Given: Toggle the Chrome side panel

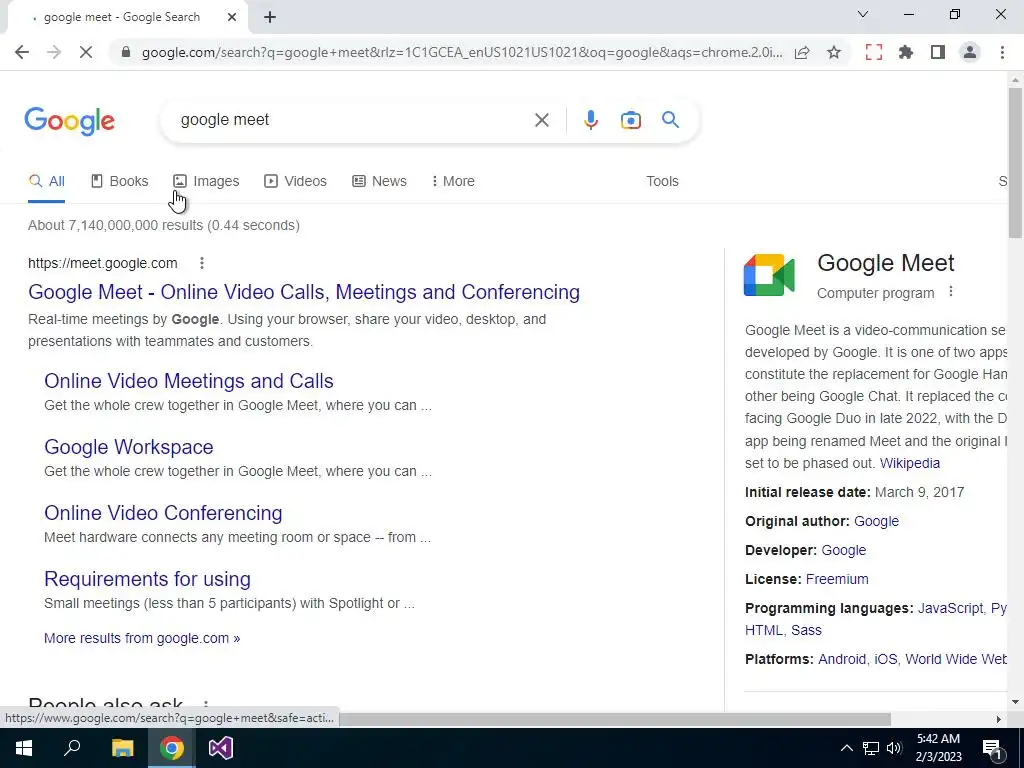Looking at the screenshot, I should coord(938,52).
